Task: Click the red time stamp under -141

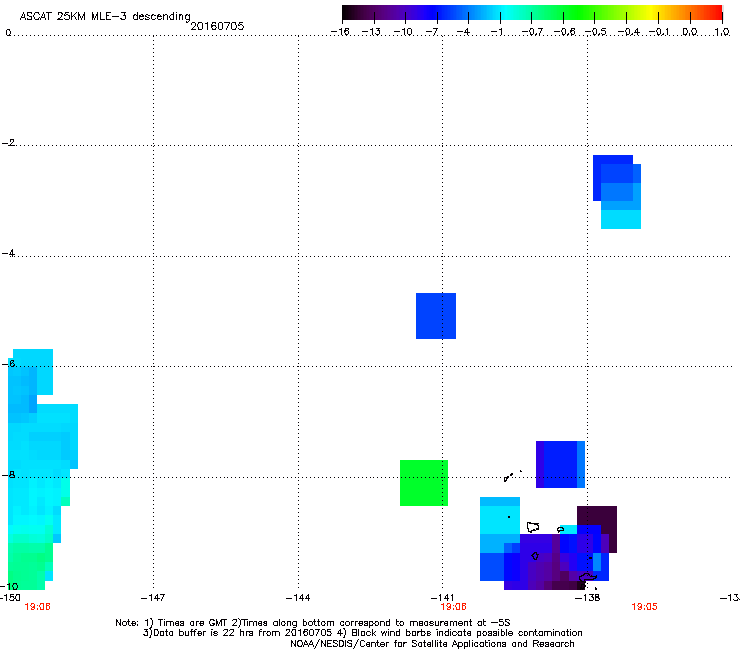Action: click(453, 607)
